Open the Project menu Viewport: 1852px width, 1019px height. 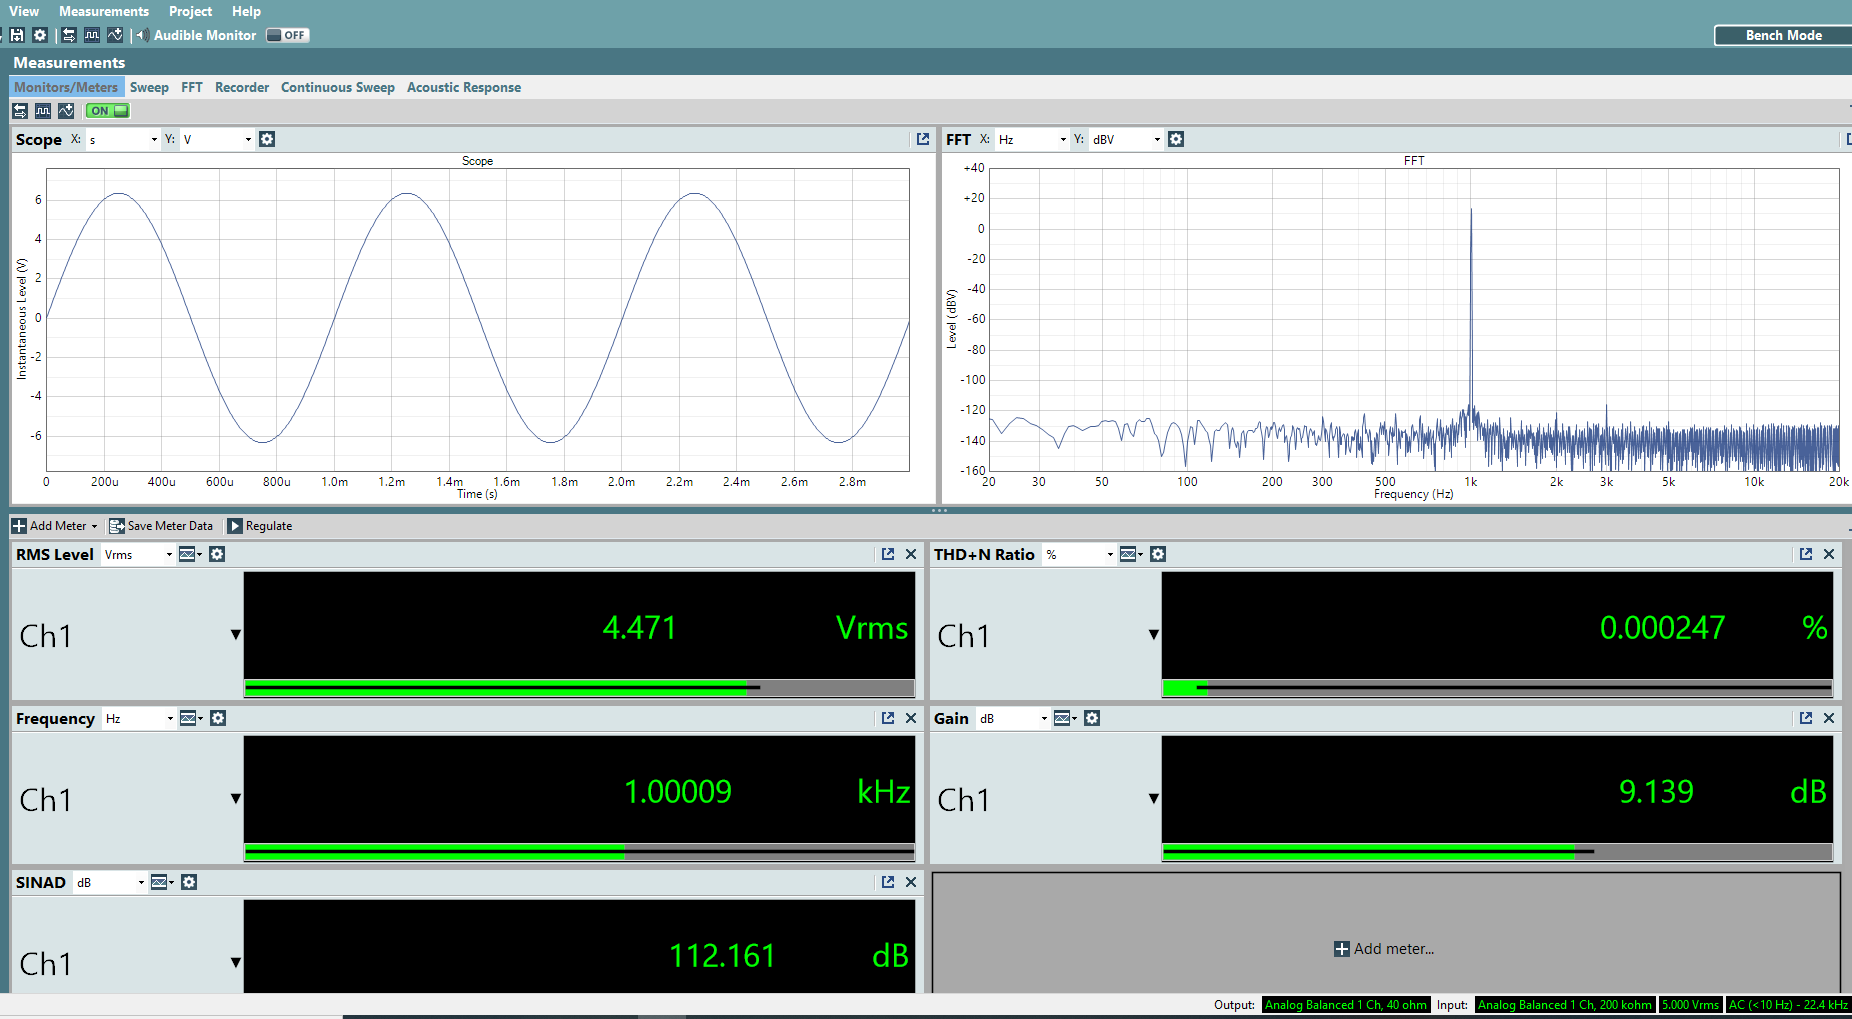pyautogui.click(x=190, y=11)
